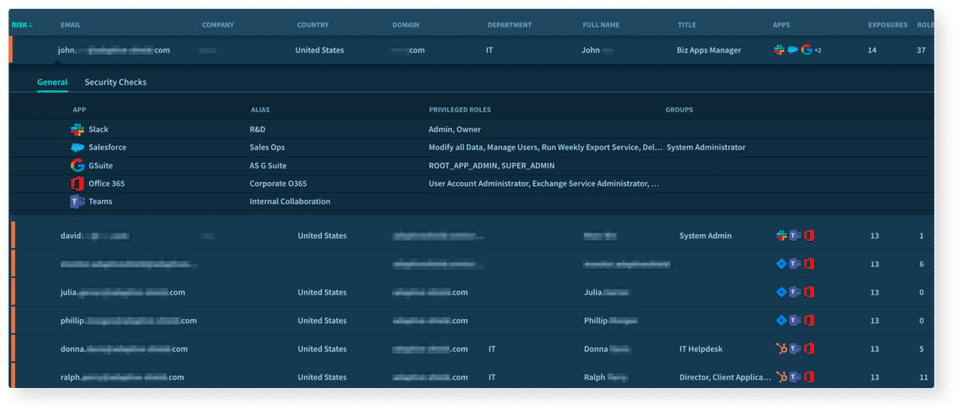Click the Teams icon in ralph's row
Screen dimensions: 960x414
point(795,377)
